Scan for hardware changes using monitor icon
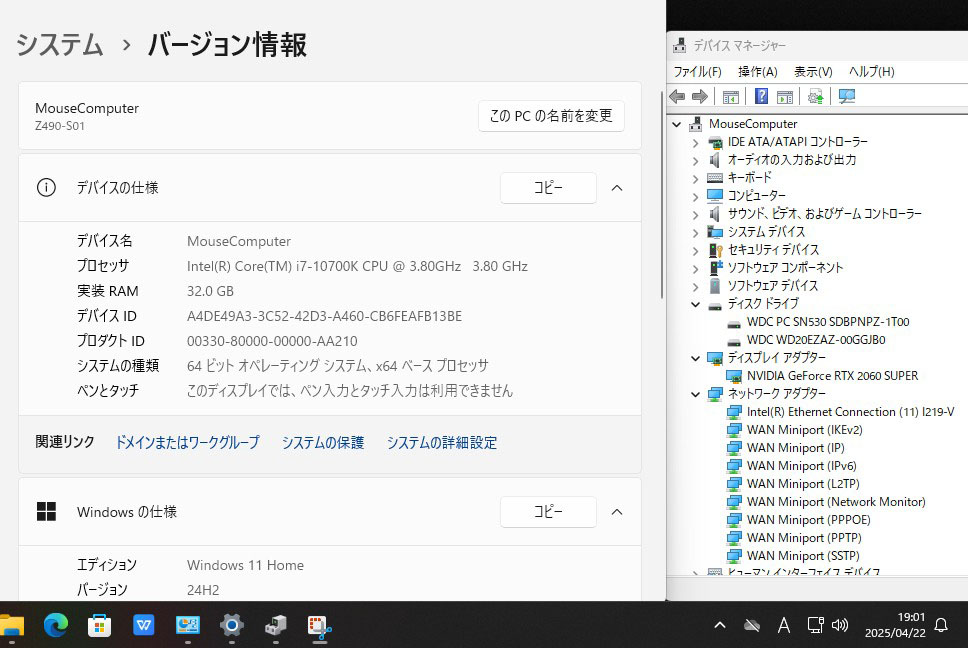 point(846,96)
